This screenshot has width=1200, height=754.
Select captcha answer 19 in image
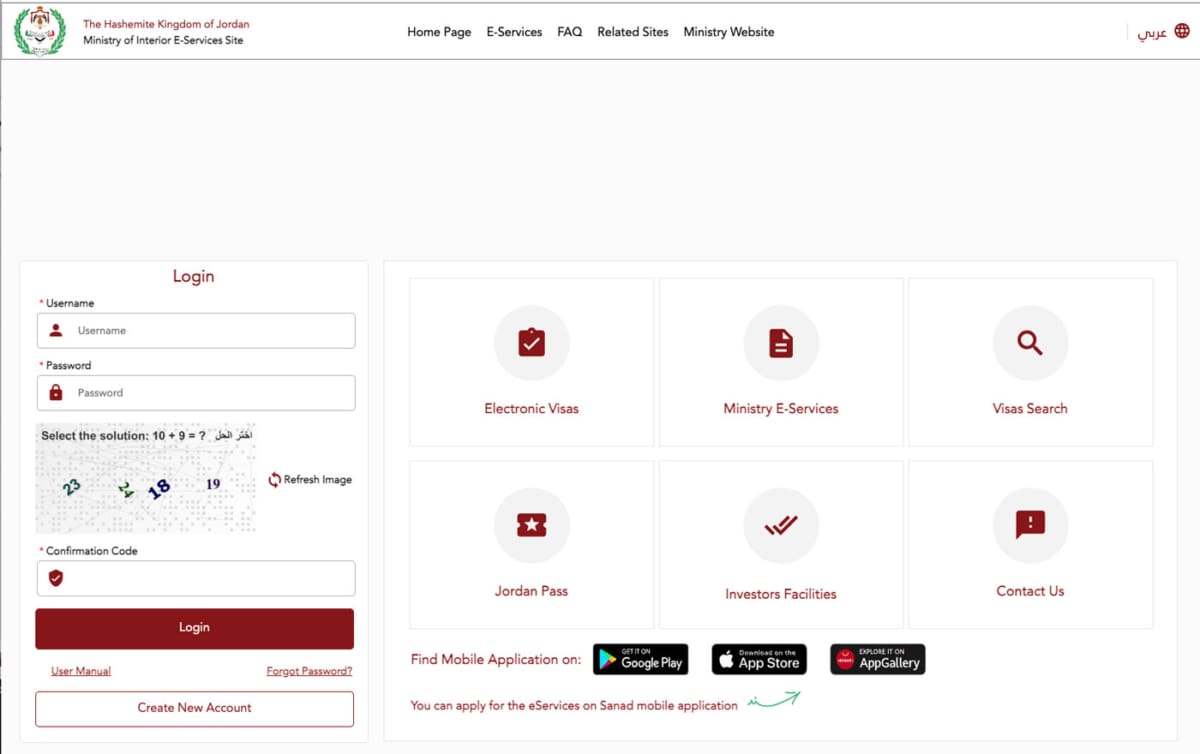tap(213, 484)
